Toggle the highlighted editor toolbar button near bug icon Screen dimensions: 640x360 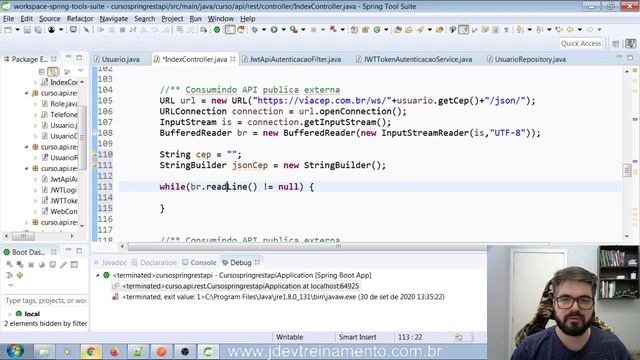click(230, 29)
